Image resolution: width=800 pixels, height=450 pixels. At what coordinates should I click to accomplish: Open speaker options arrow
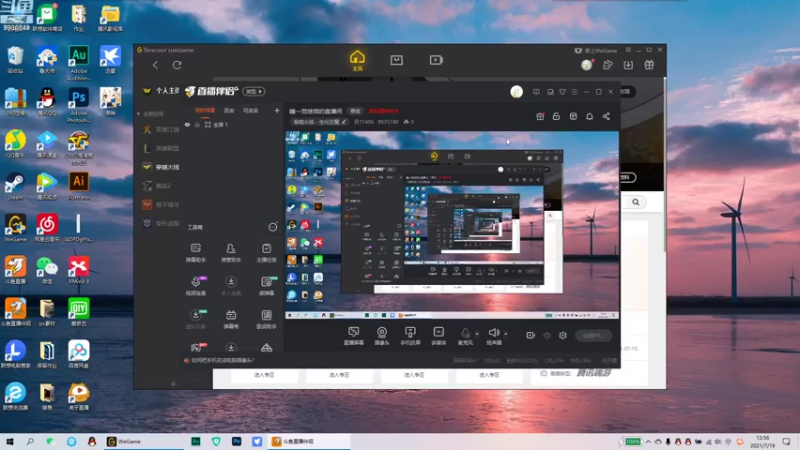tap(506, 334)
